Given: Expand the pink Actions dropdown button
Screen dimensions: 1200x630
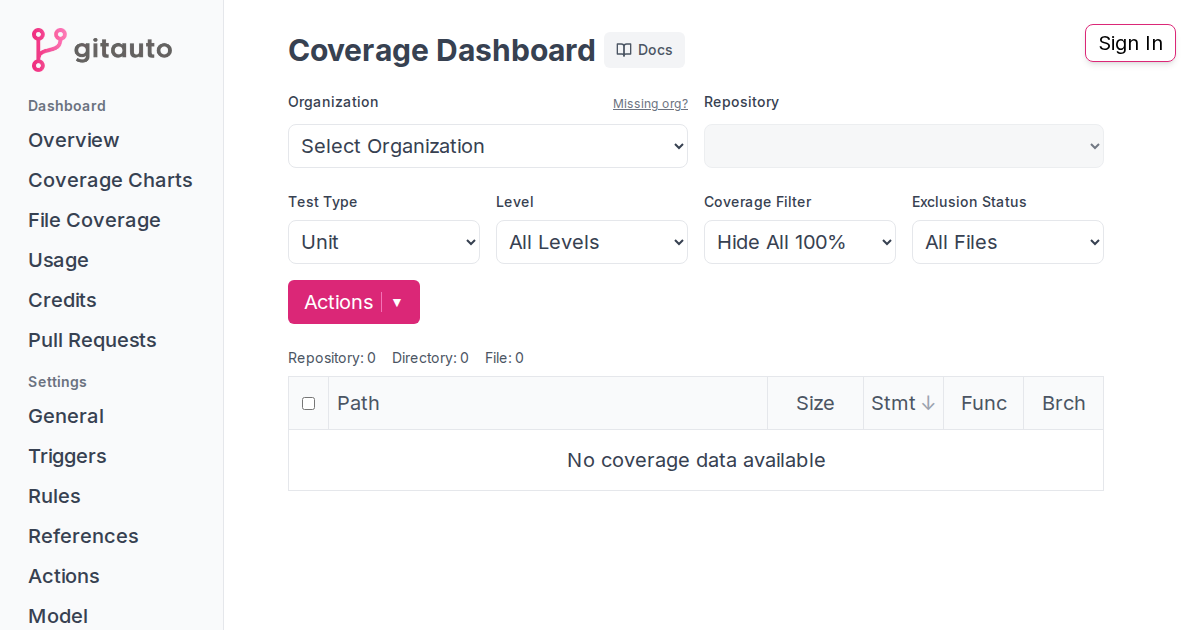Looking at the screenshot, I should [354, 302].
